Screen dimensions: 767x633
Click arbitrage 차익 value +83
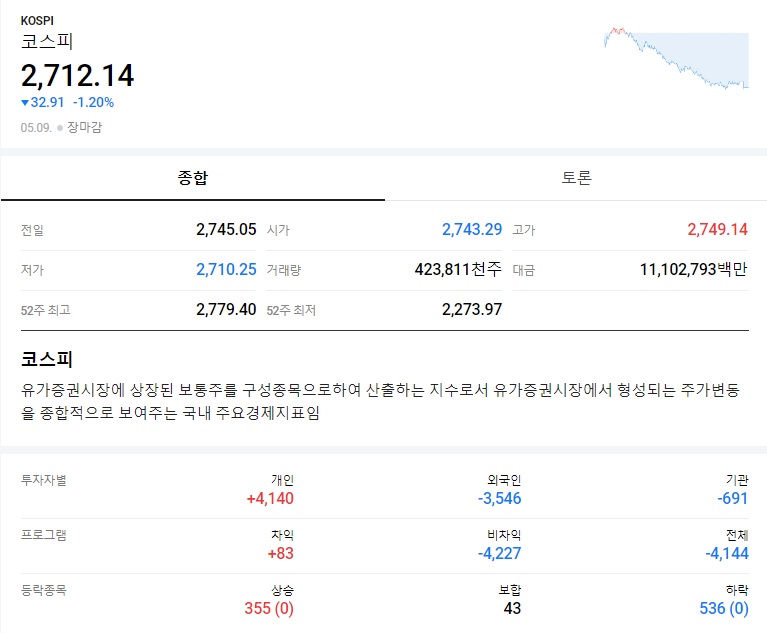[x=281, y=553]
